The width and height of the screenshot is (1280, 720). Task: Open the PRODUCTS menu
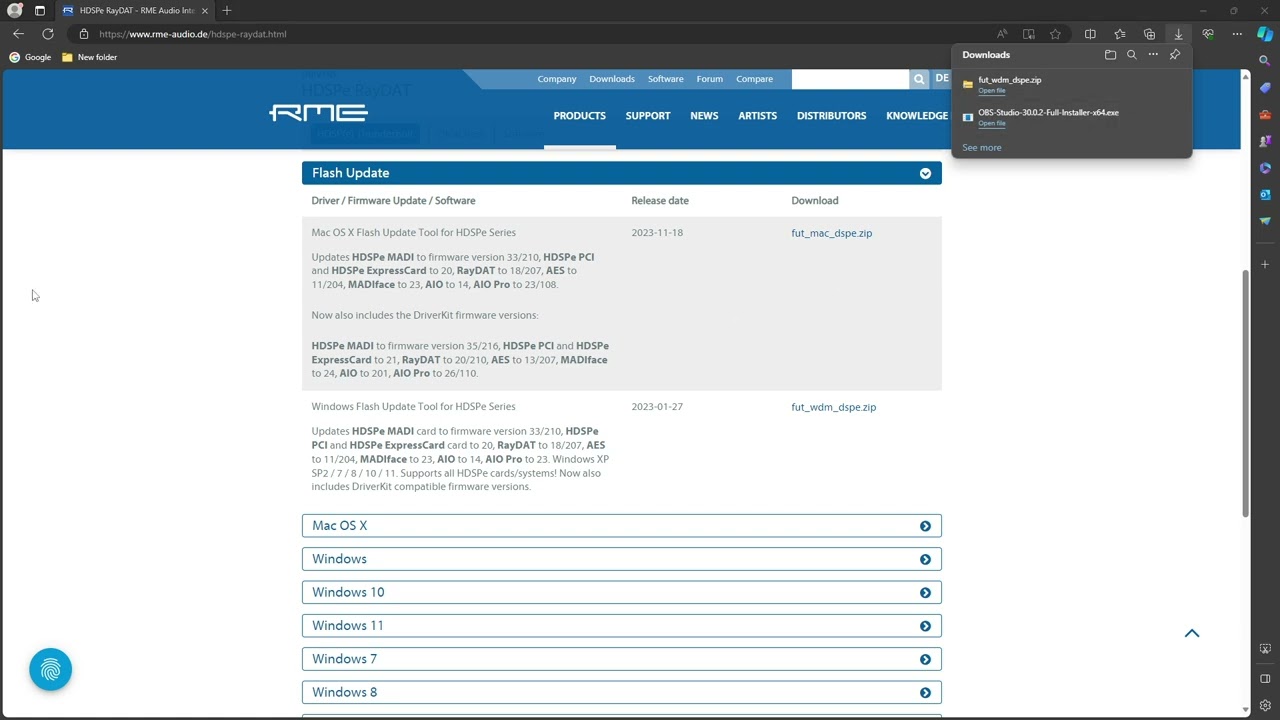[580, 116]
